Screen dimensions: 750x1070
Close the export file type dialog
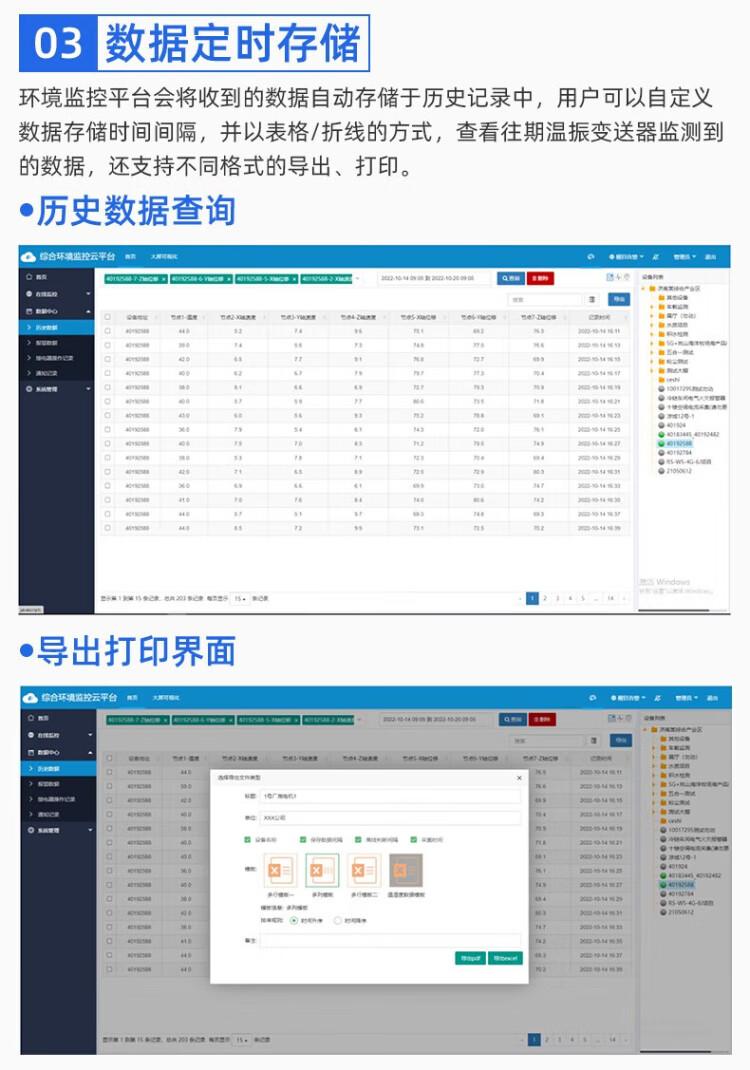tap(519, 778)
